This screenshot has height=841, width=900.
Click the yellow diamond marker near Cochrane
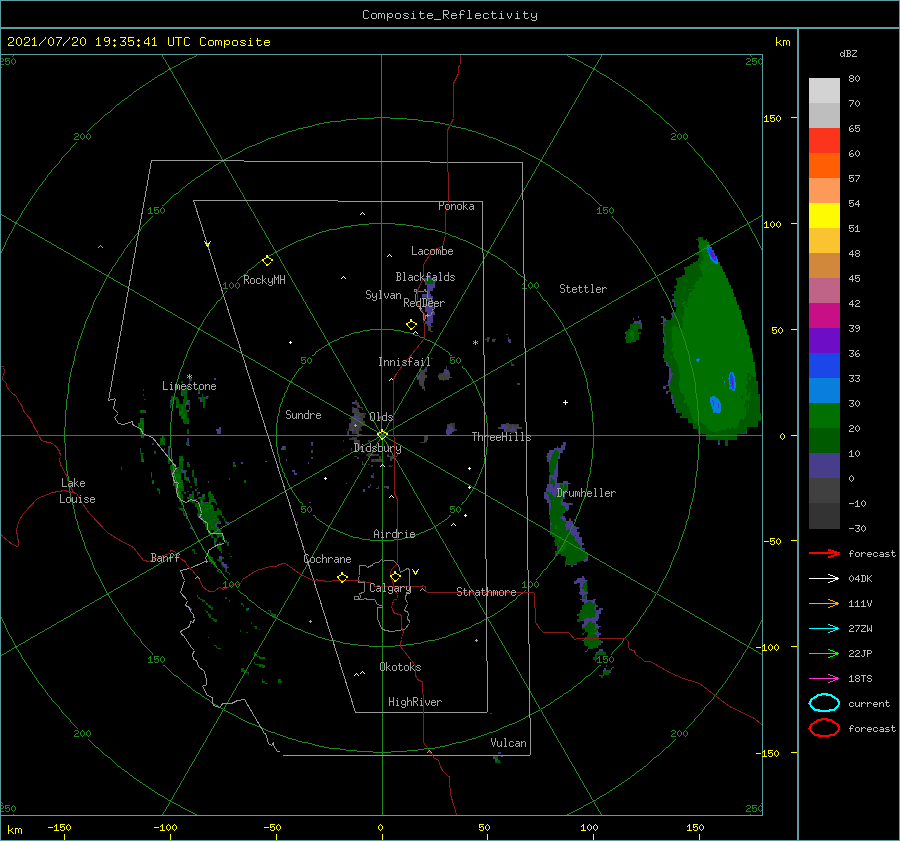(x=342, y=578)
